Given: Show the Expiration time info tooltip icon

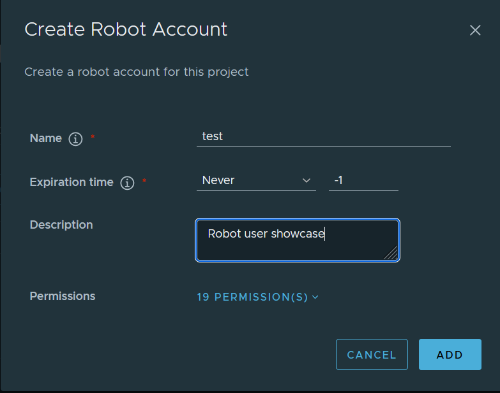Looking at the screenshot, I should tap(127, 183).
